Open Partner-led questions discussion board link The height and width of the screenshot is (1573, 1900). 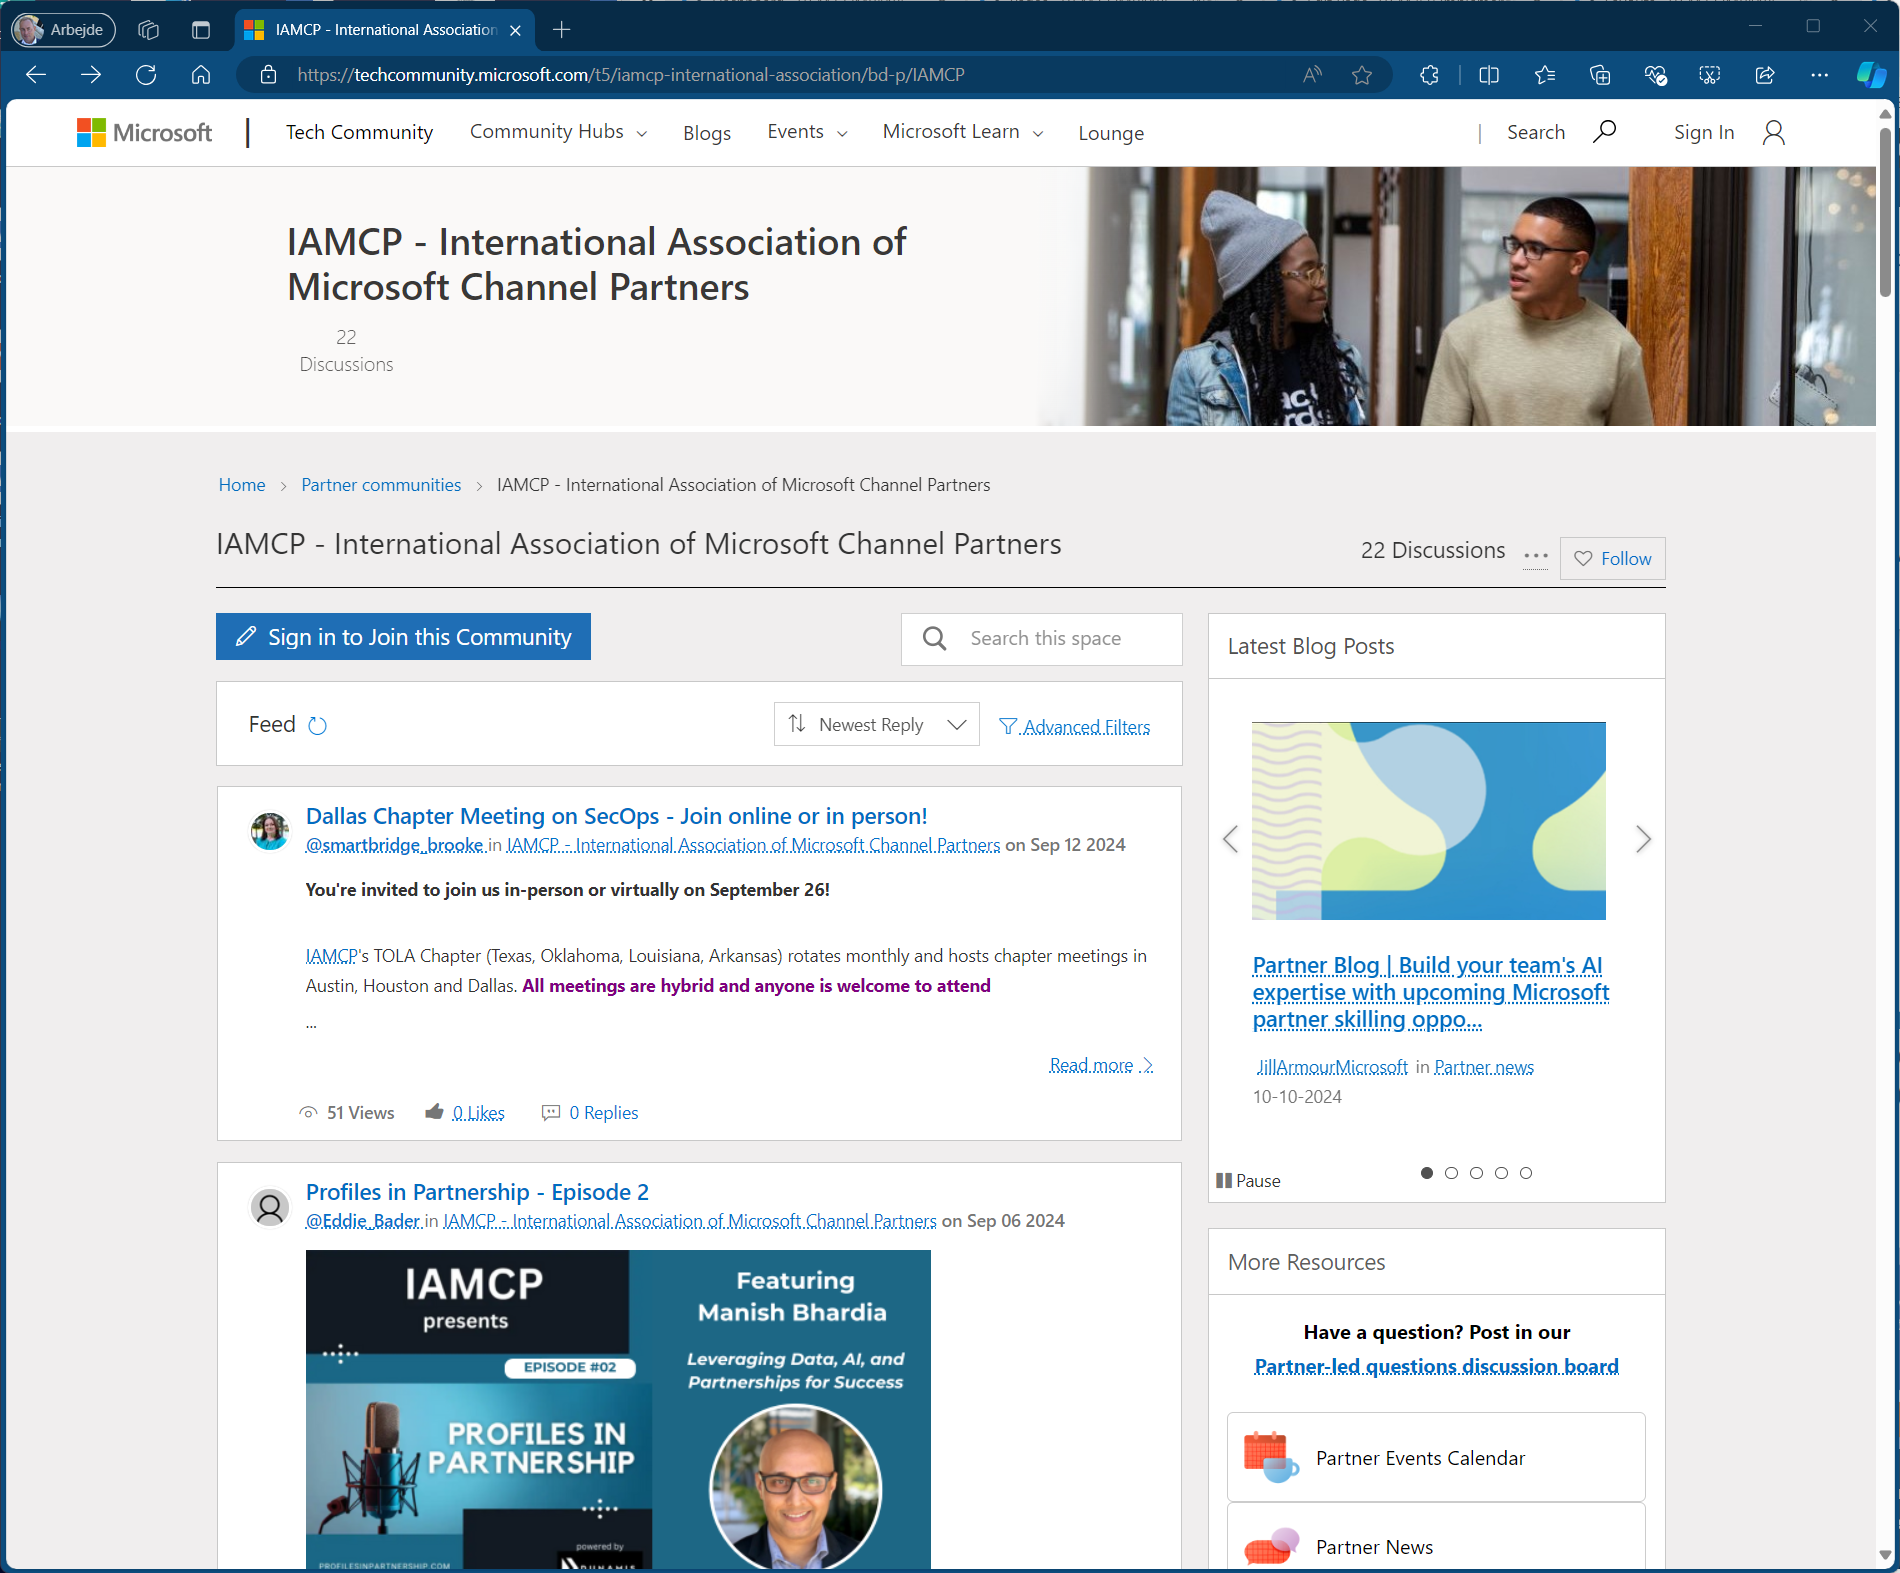[1436, 1366]
